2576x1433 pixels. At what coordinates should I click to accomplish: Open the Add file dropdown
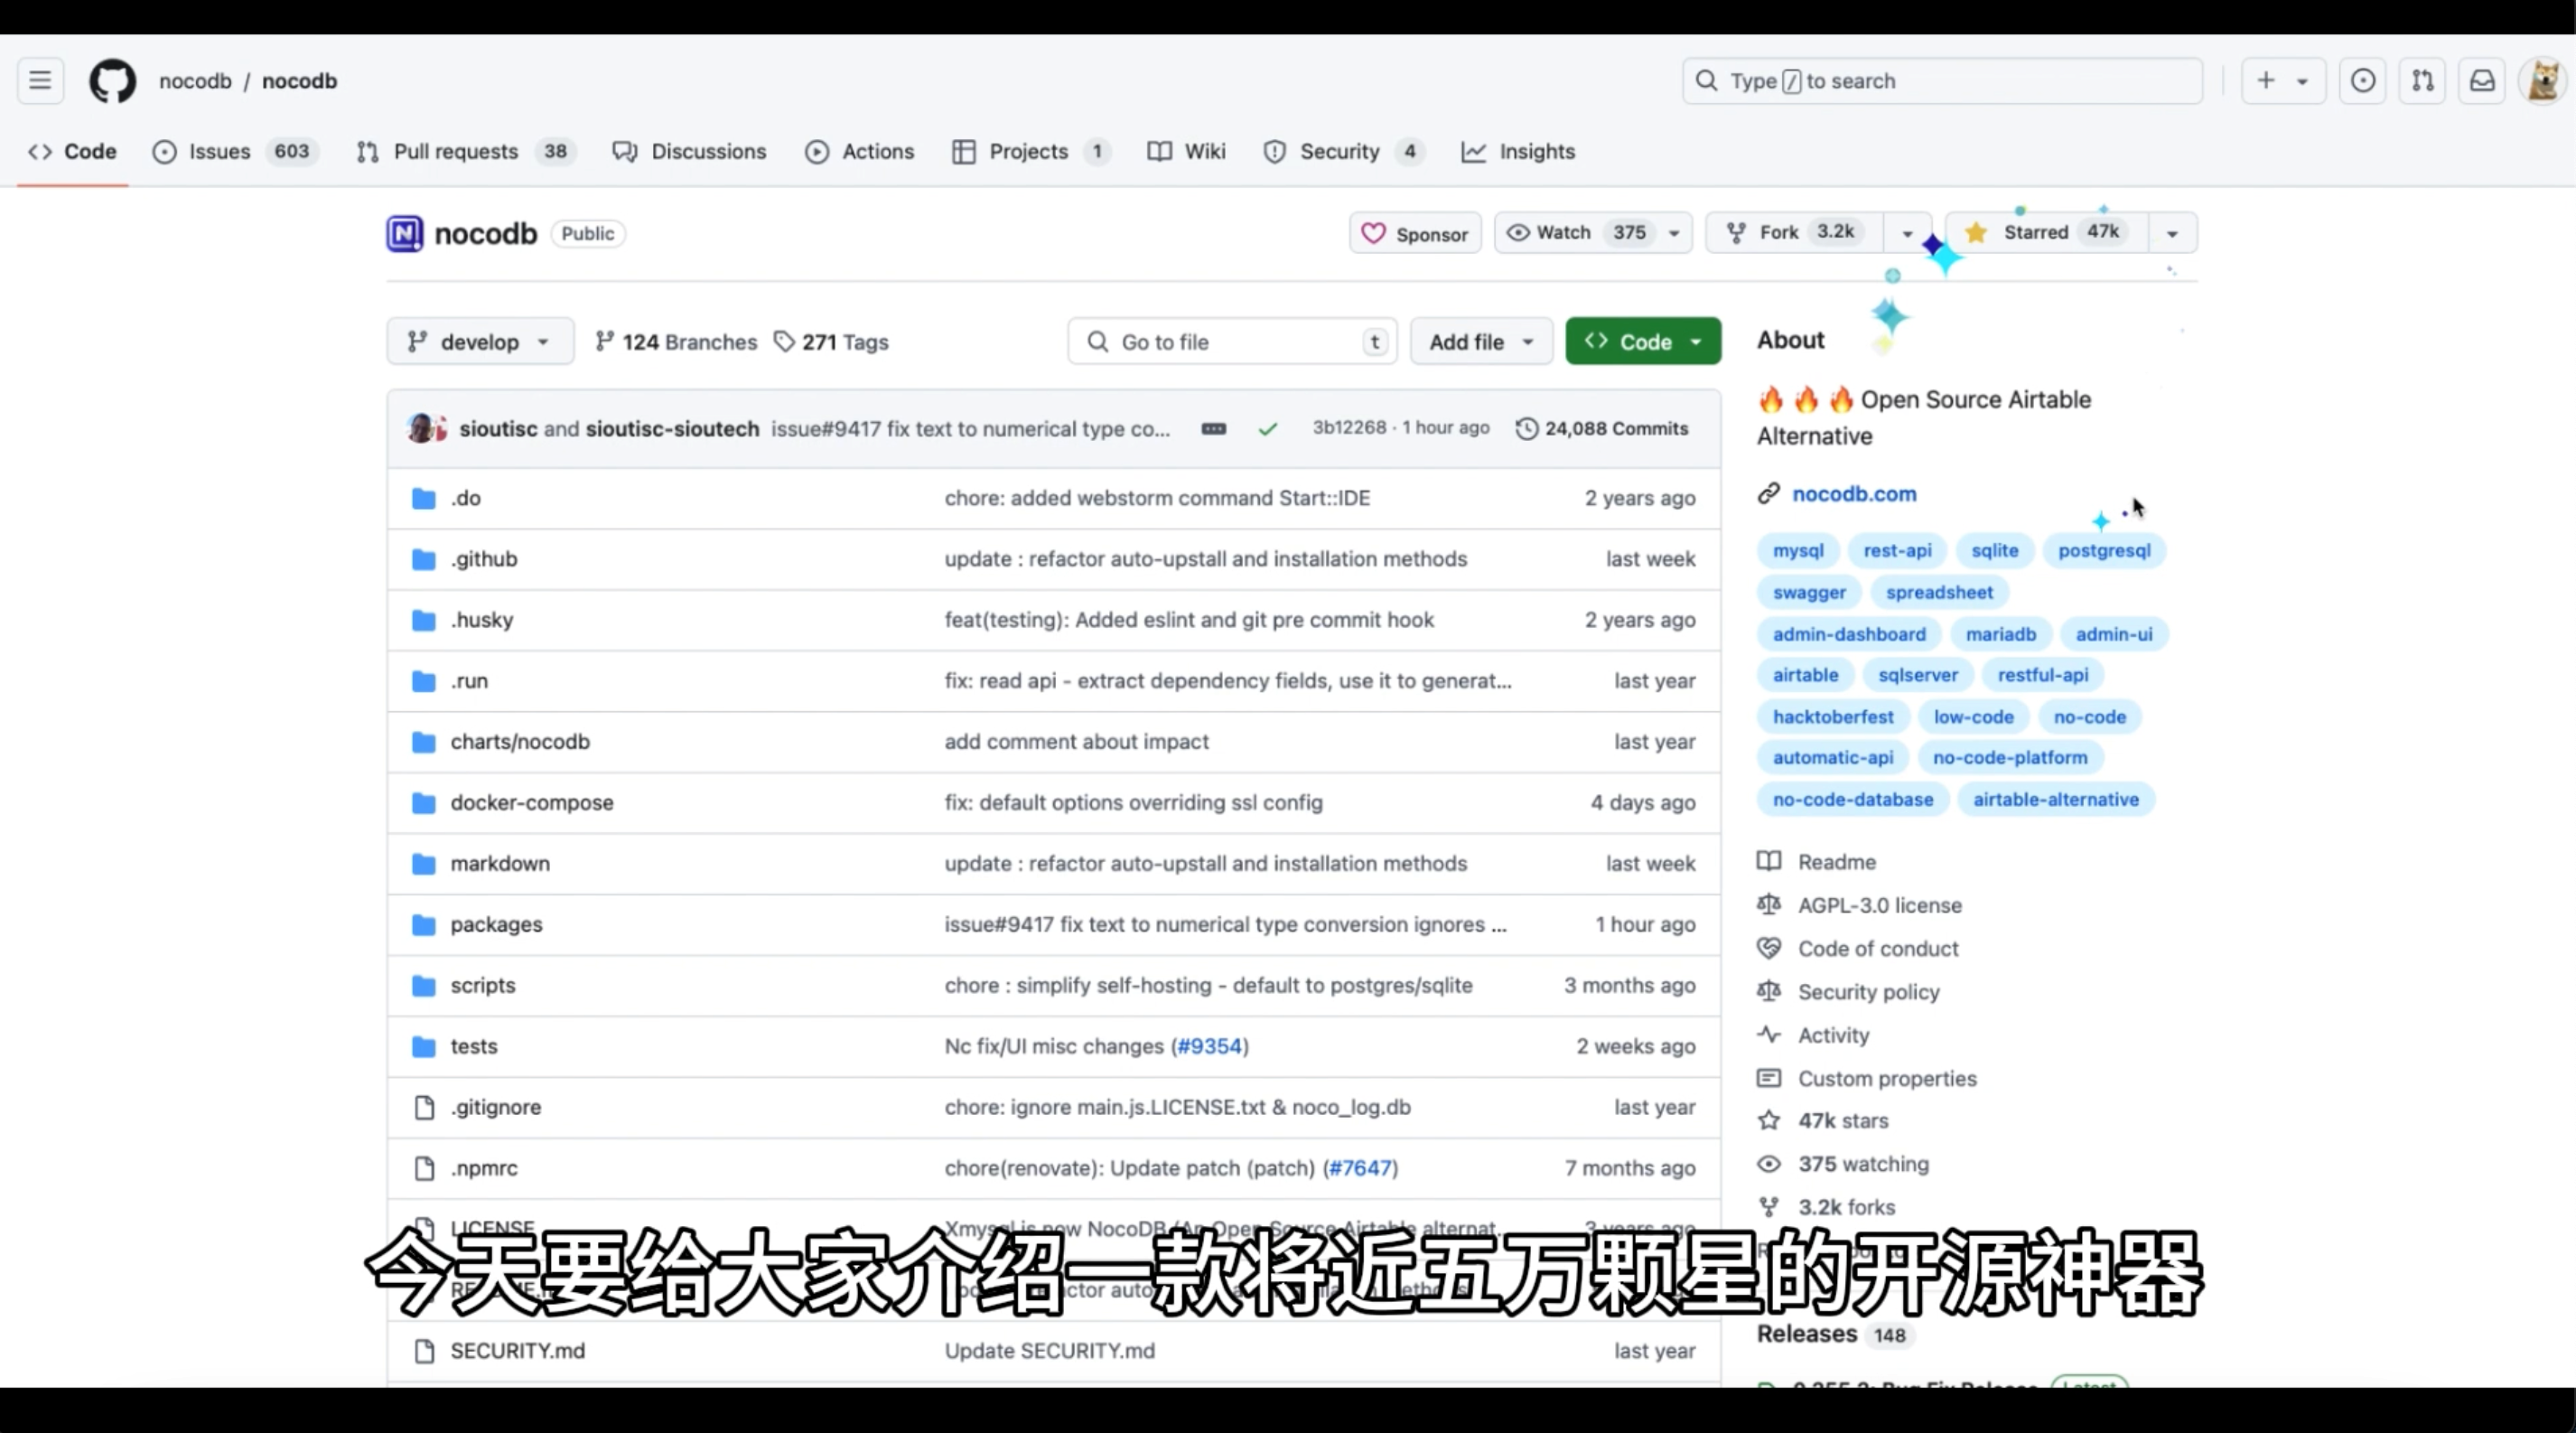(1481, 342)
